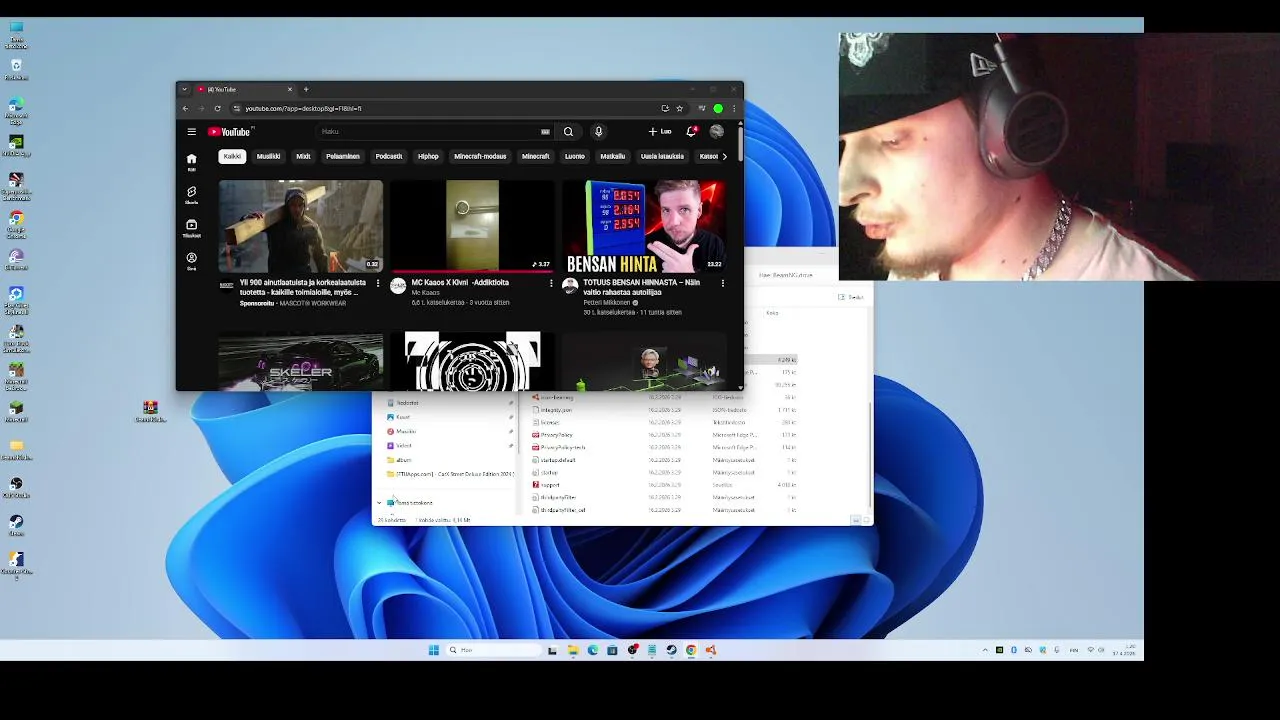Select startup.default file in Explorer
The width and height of the screenshot is (1280, 720).
[x=557, y=460]
